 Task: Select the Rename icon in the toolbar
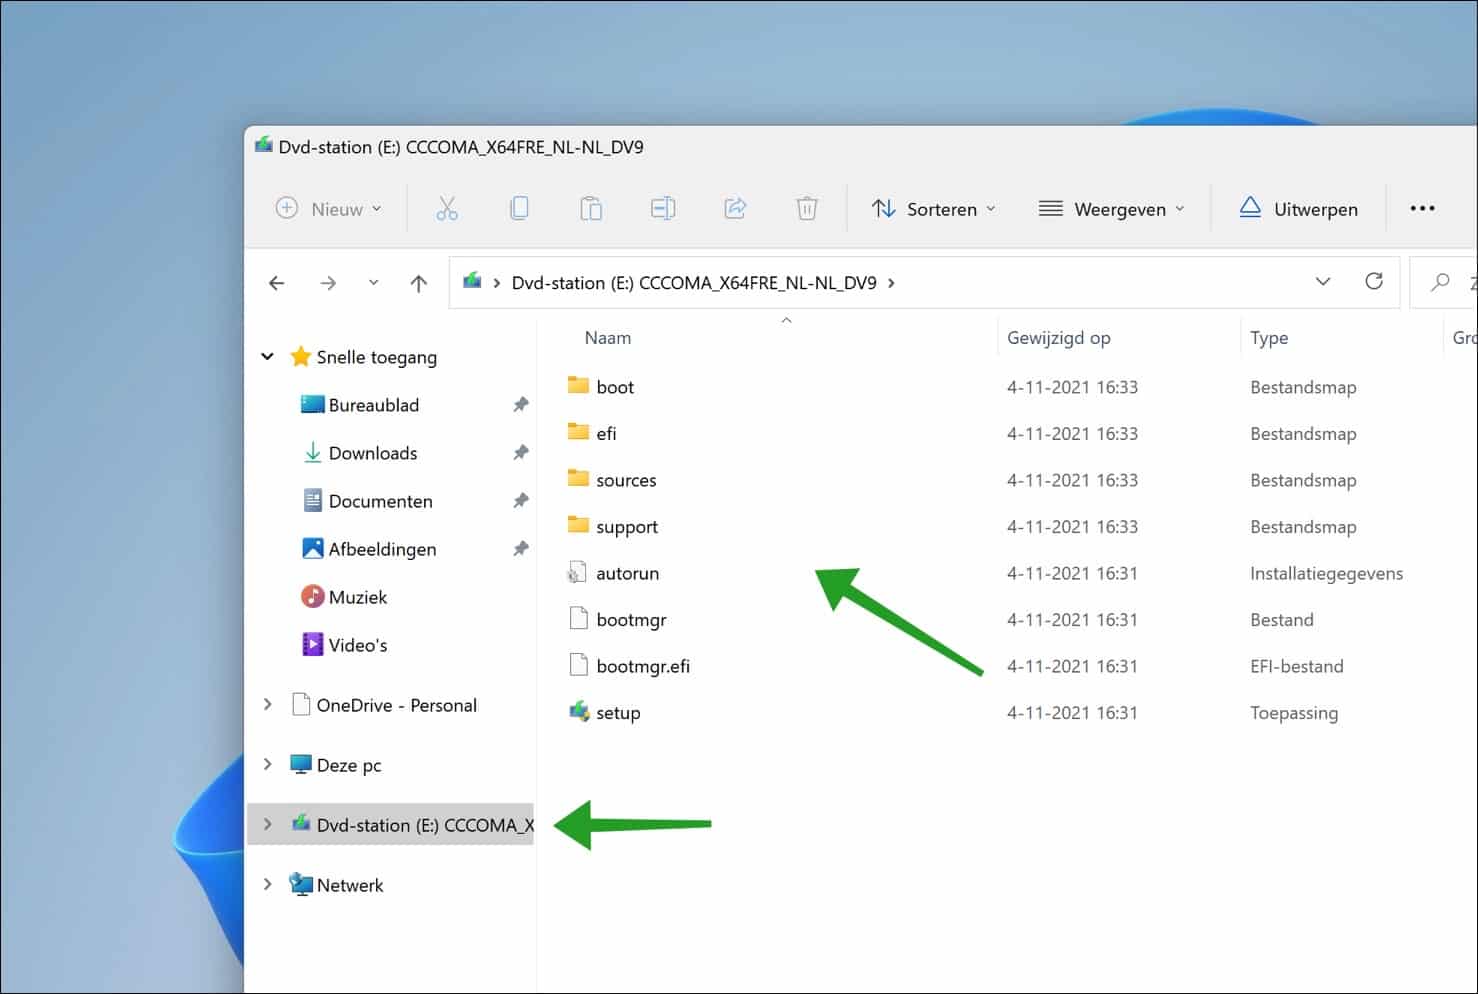coord(663,208)
